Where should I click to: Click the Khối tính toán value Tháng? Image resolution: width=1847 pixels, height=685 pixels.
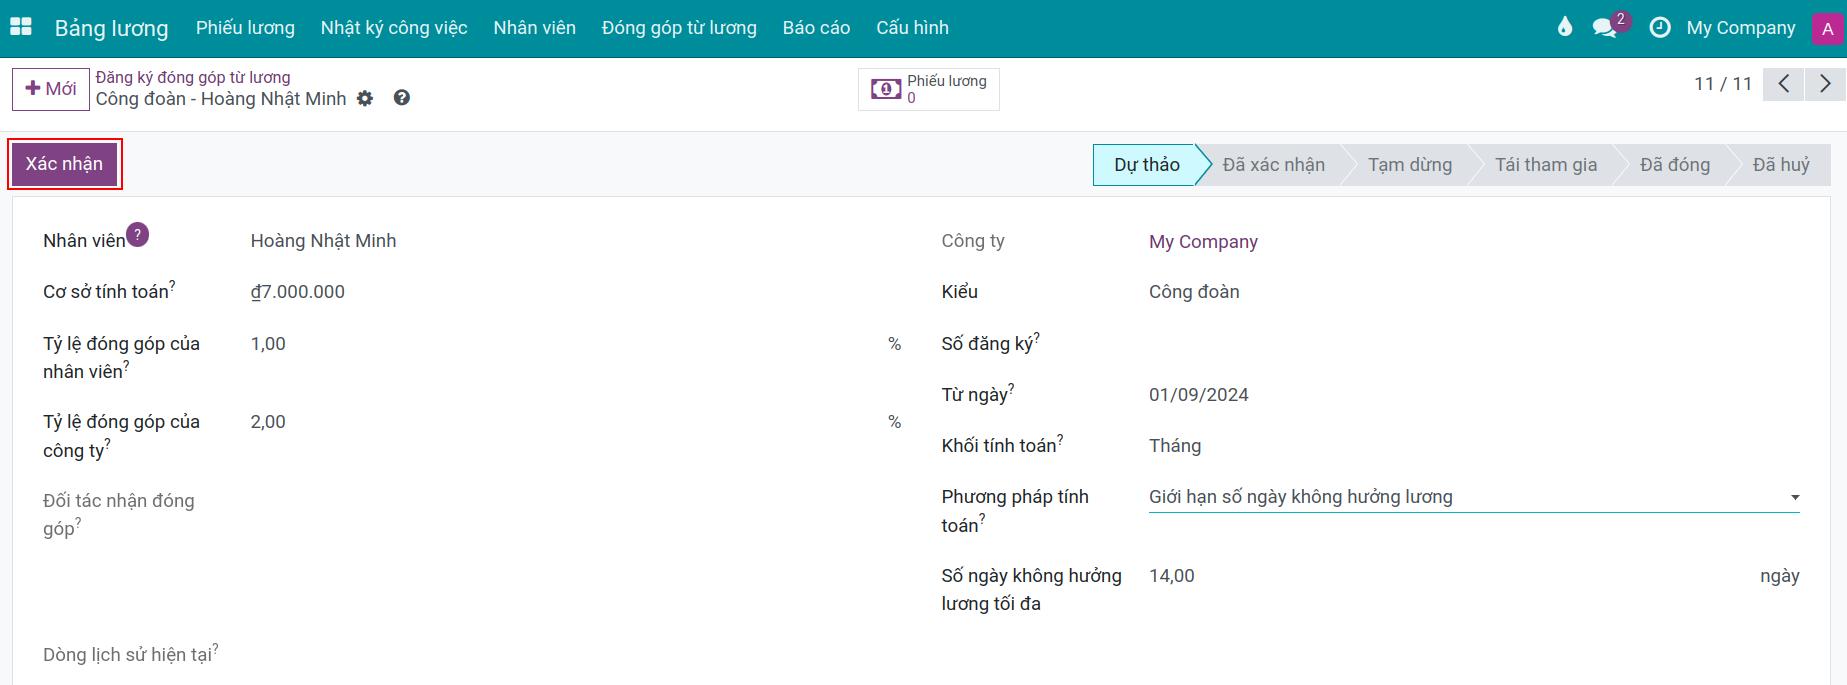point(1175,446)
